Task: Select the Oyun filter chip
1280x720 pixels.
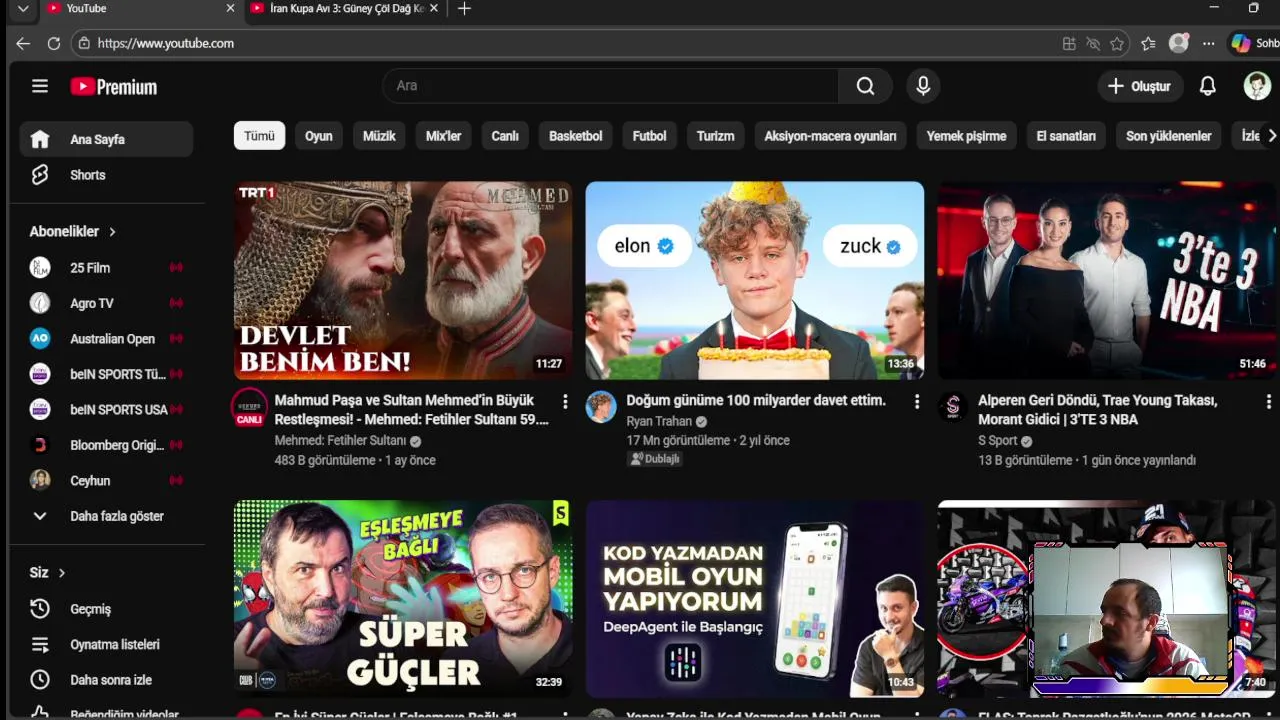Action: 319,136
